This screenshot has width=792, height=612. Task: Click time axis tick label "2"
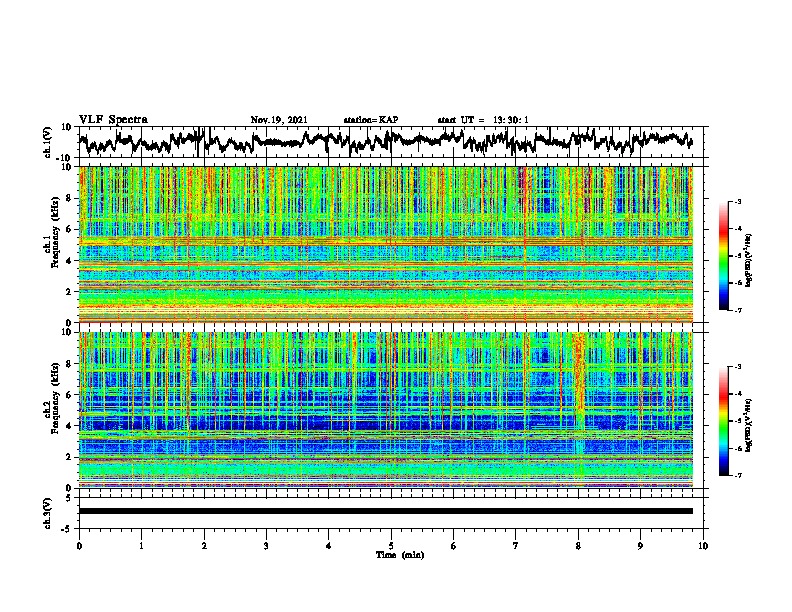[204, 546]
